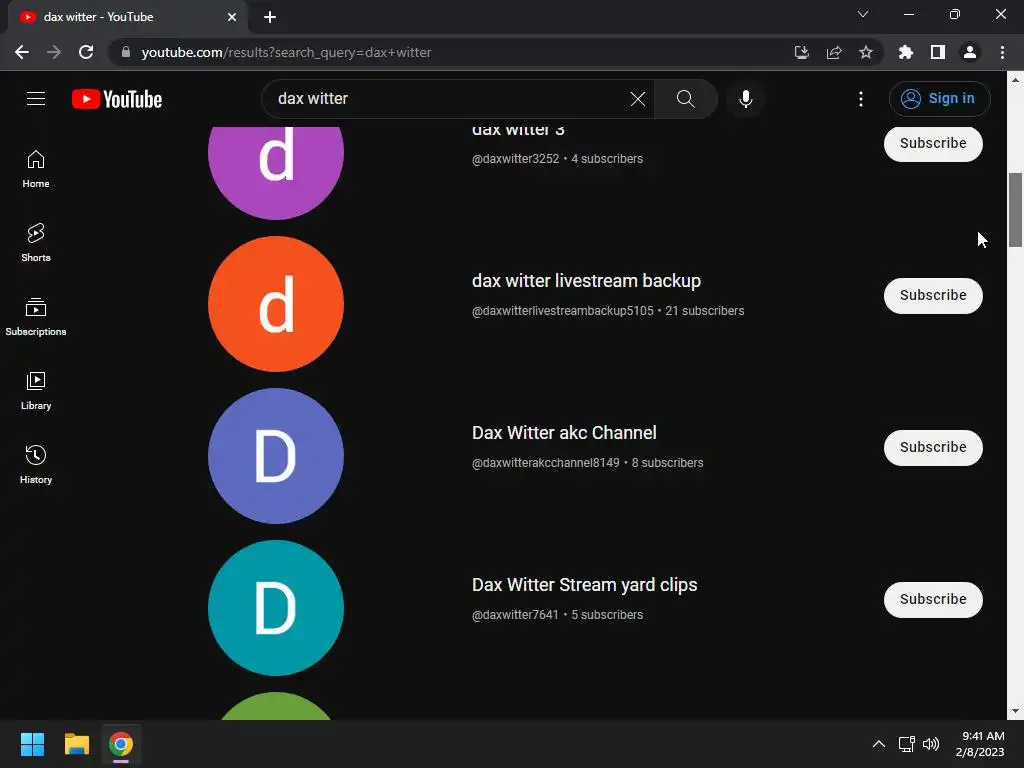
Task: Subscribe to Dax Witter Stream yard clips
Action: tap(933, 600)
